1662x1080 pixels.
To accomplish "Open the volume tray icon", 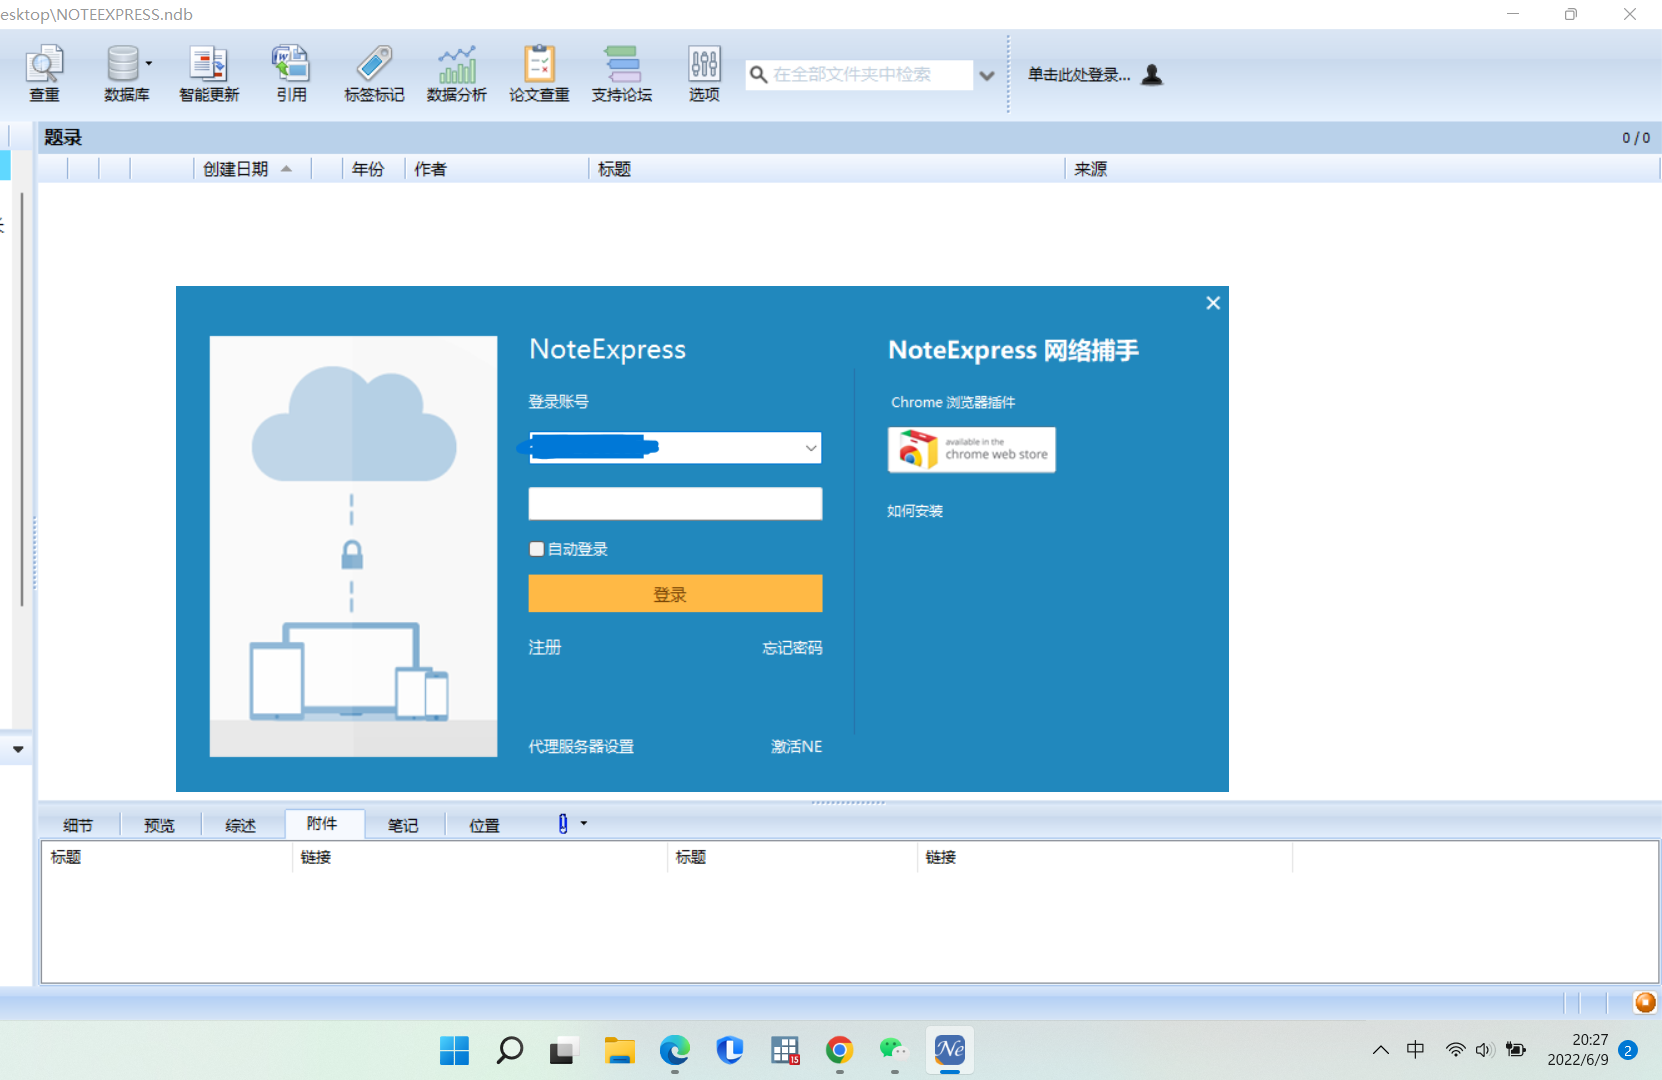I will (x=1484, y=1050).
